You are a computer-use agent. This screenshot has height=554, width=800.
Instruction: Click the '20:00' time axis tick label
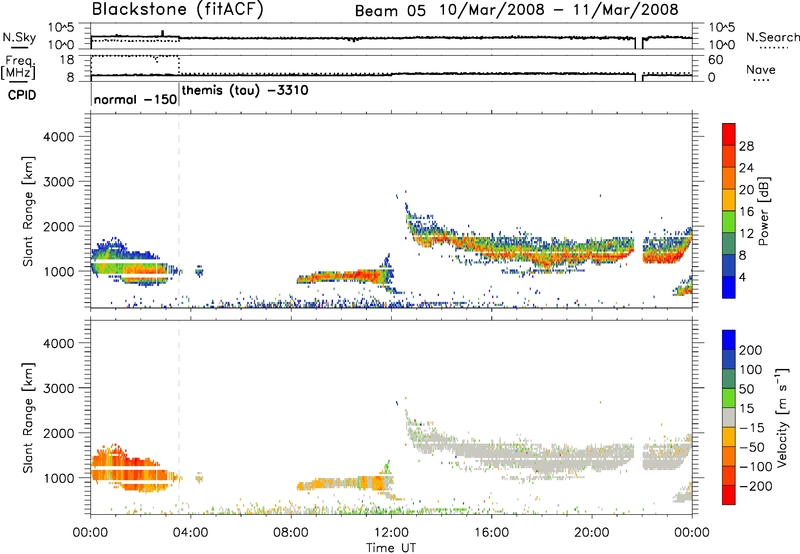click(x=592, y=533)
